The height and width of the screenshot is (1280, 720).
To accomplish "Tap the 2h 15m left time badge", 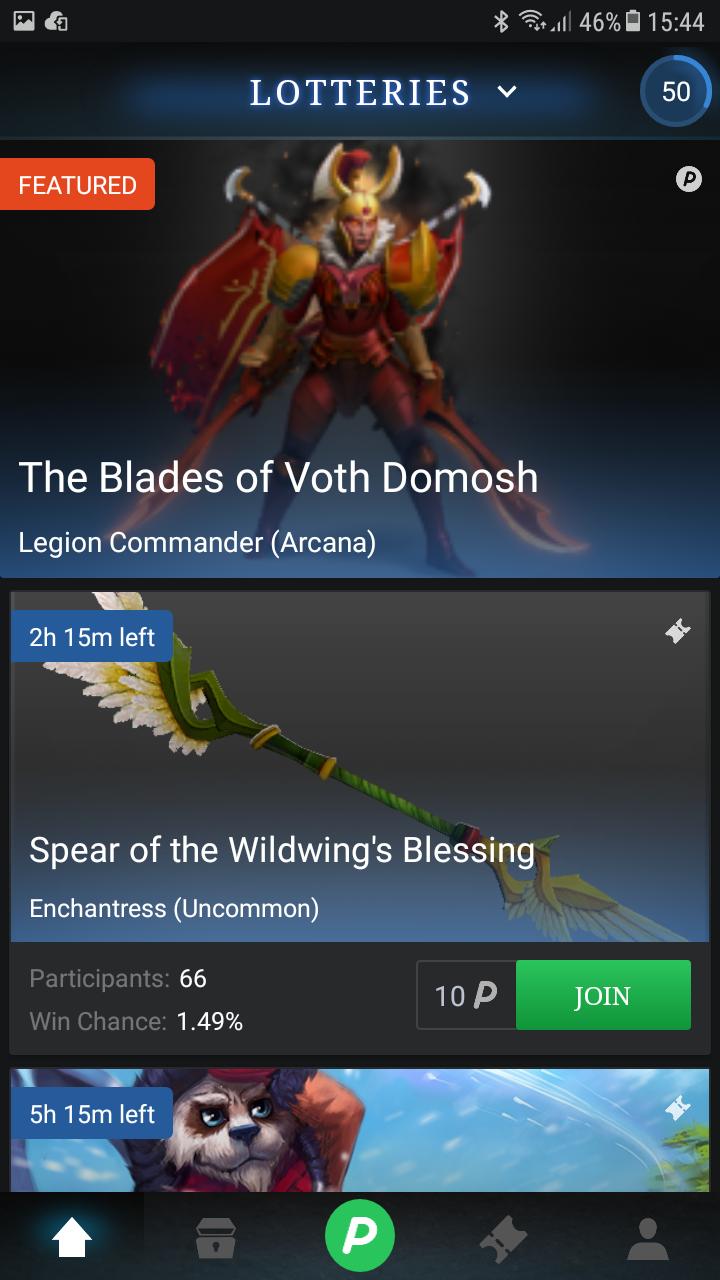I will point(92,637).
